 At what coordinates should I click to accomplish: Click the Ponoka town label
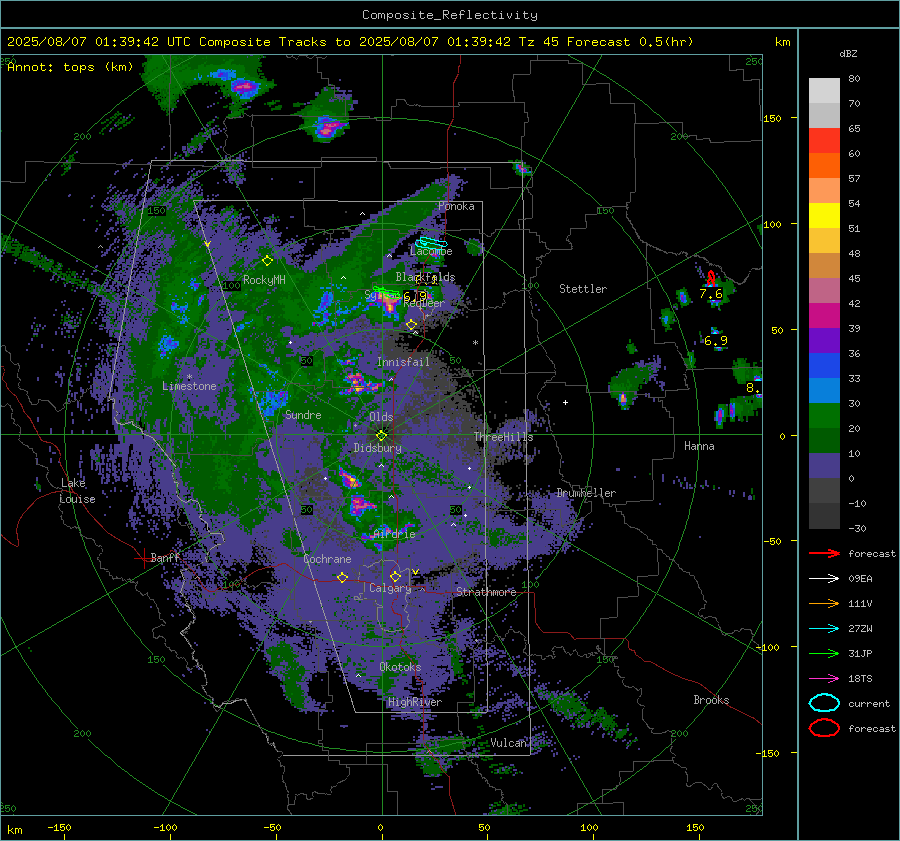pyautogui.click(x=456, y=206)
